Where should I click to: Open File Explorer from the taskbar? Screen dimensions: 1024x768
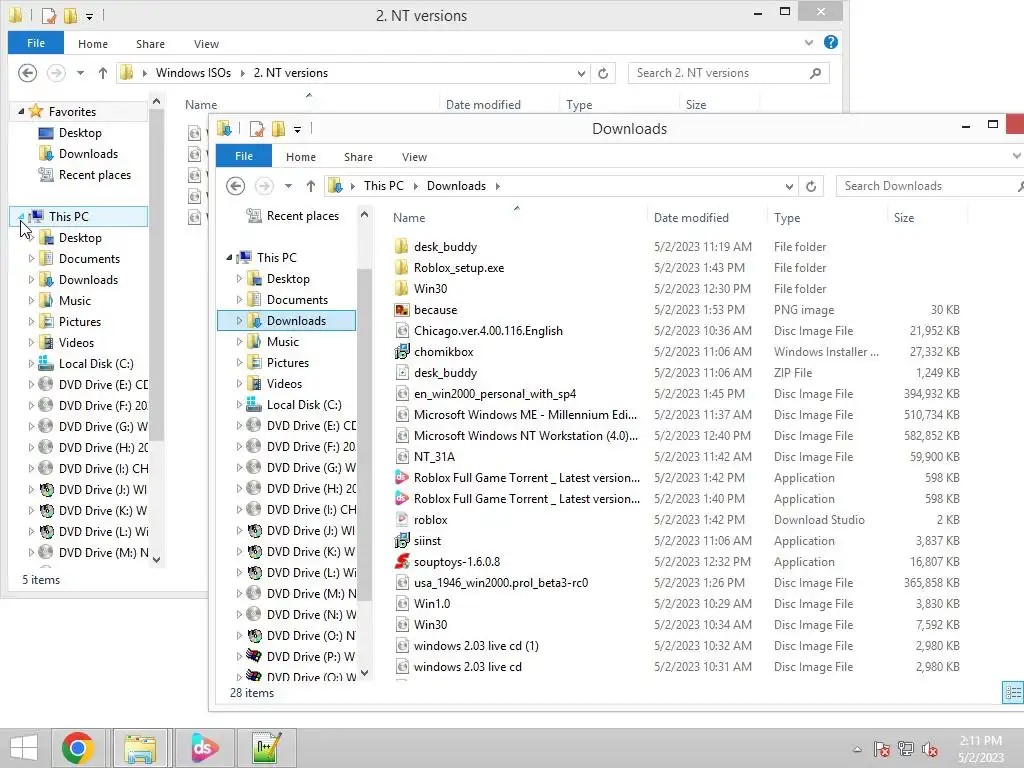pyautogui.click(x=140, y=748)
